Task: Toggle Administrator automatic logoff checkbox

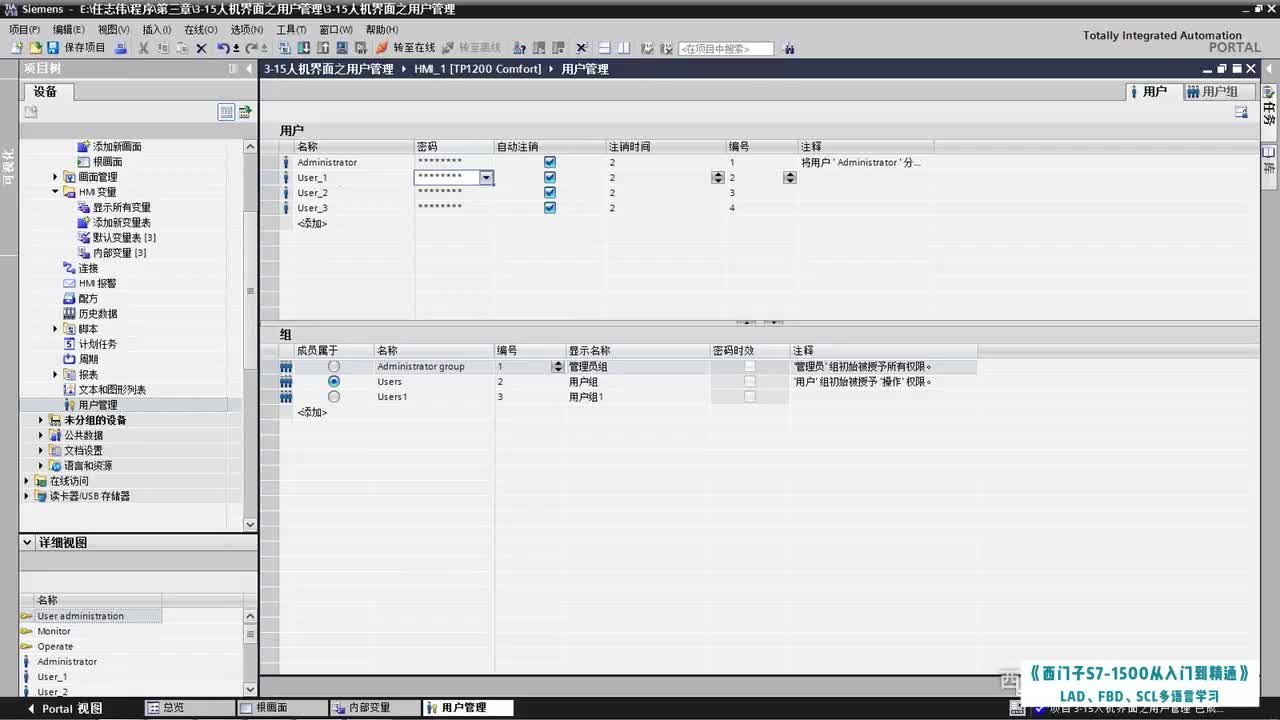Action: point(550,162)
